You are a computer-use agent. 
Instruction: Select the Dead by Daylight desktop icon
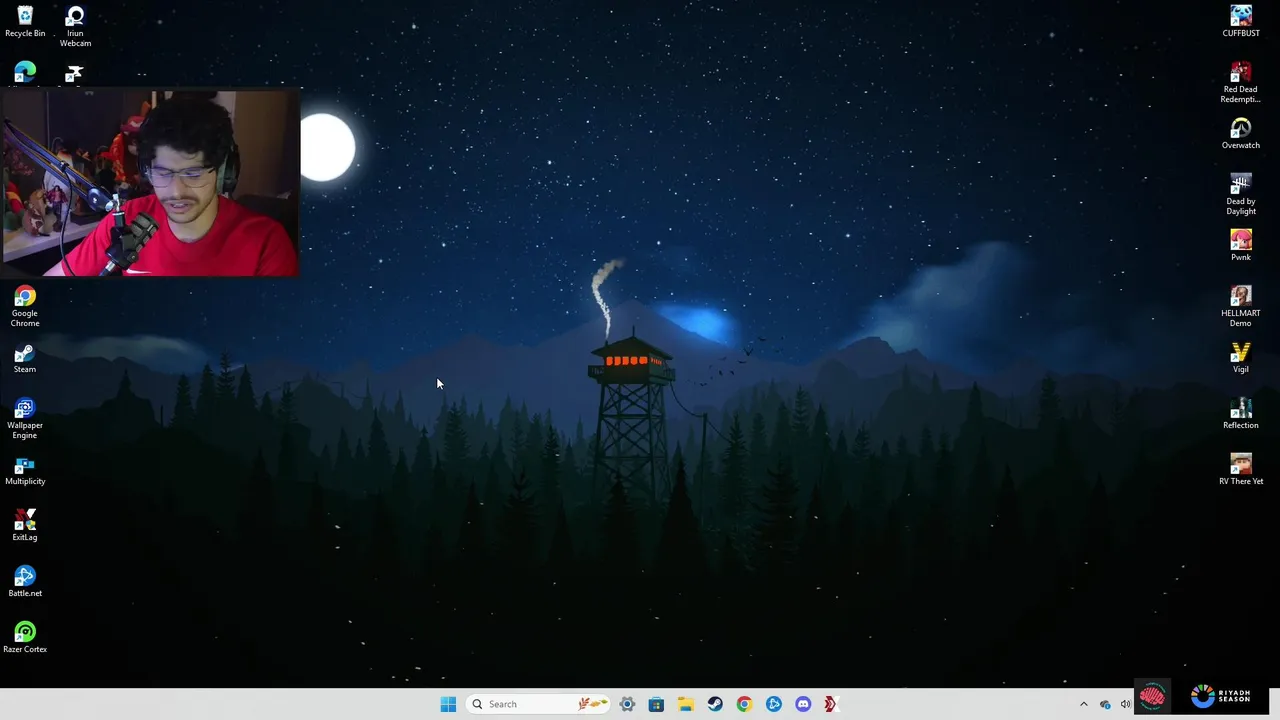(x=1241, y=195)
